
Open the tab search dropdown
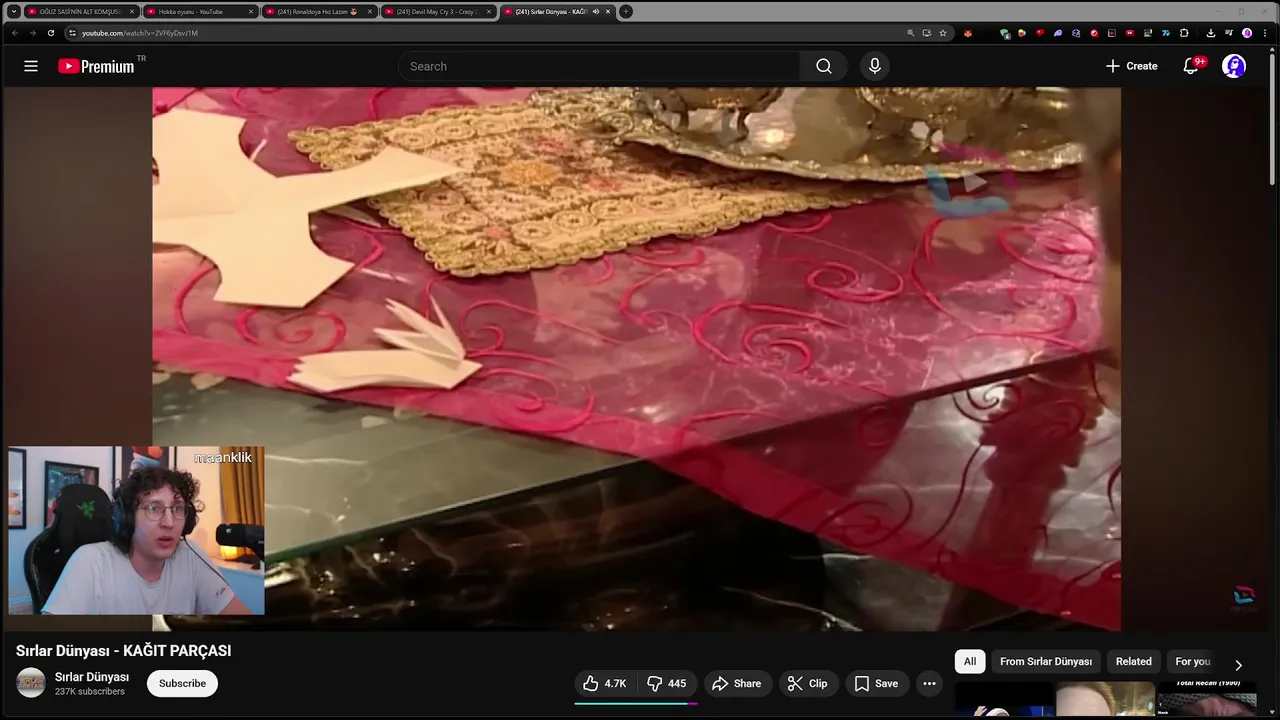click(x=13, y=12)
